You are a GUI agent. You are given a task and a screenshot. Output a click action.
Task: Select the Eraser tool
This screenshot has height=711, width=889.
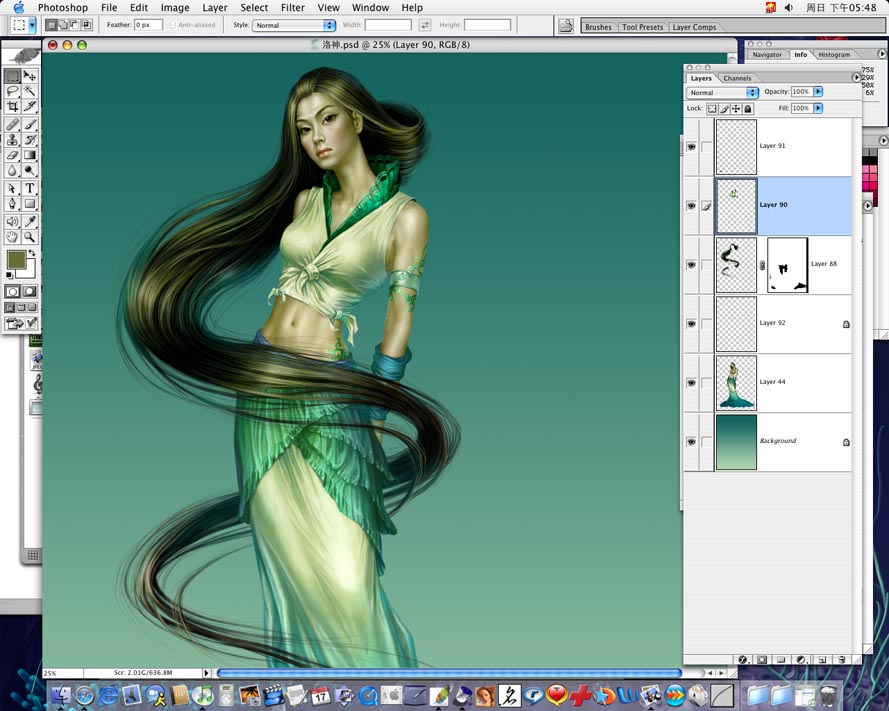point(12,155)
